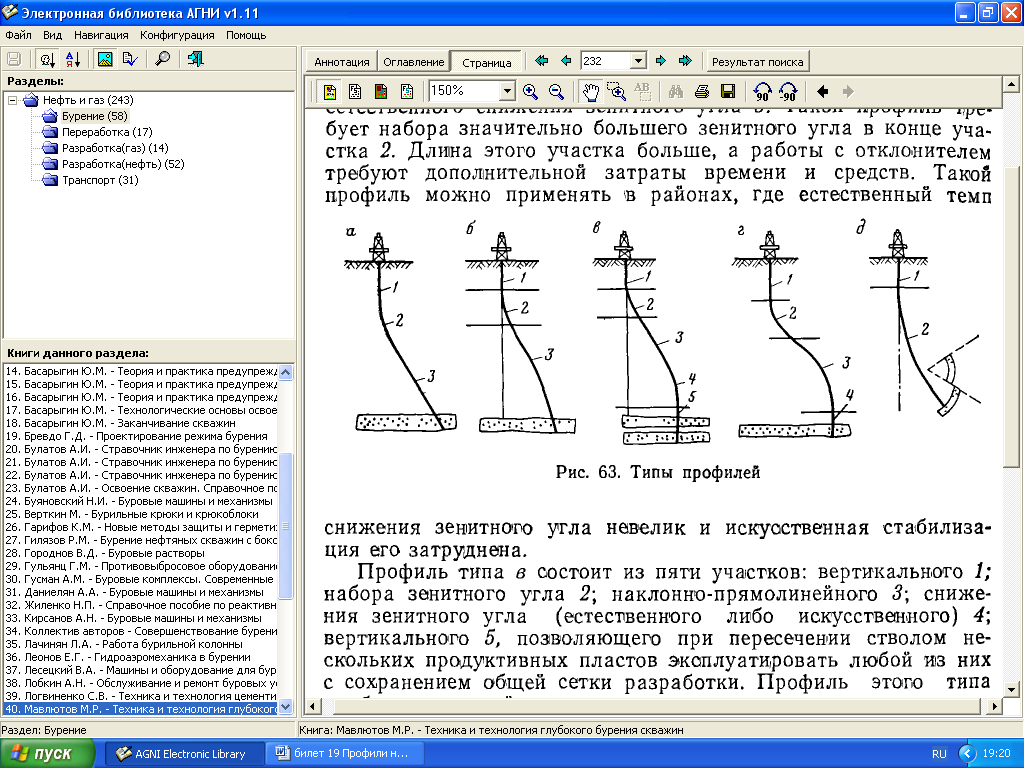Click the exit door icon
Viewport: 1024px width, 768px height.
tap(195, 59)
